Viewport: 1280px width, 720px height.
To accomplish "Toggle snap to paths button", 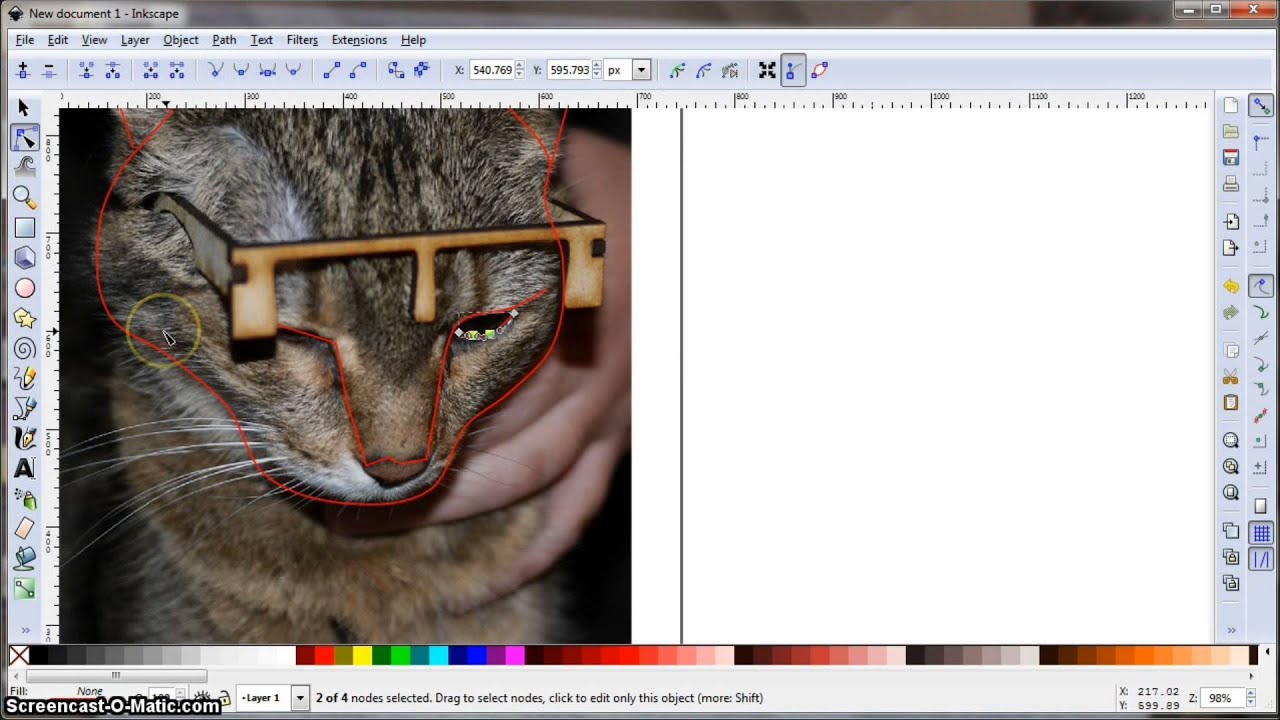I will (1261, 313).
